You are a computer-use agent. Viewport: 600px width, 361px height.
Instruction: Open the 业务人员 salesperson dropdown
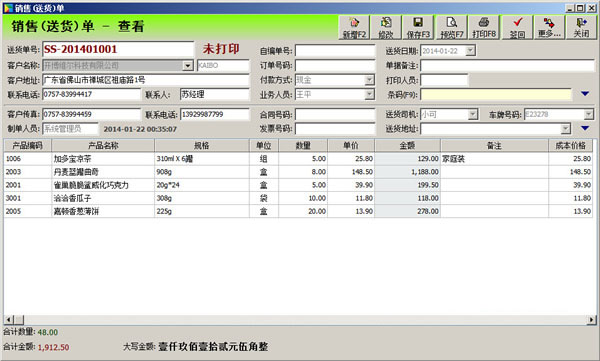point(369,94)
